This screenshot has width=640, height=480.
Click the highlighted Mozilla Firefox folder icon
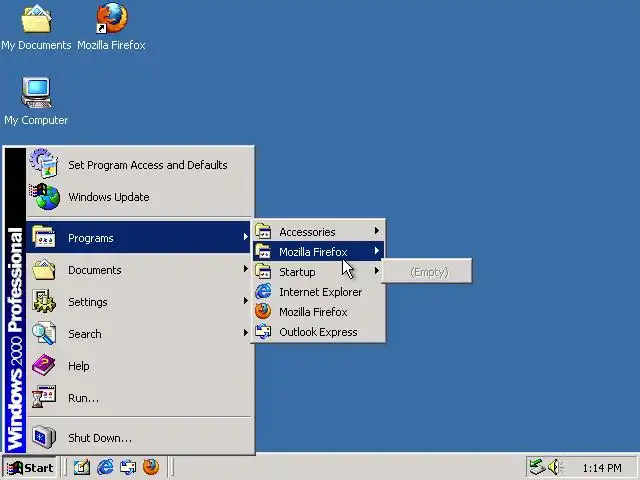(x=263, y=251)
